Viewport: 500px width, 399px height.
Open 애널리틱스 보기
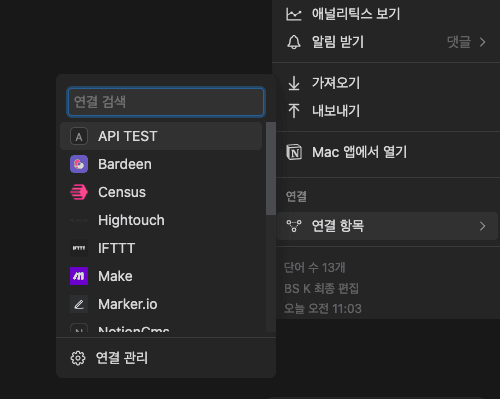387,14
